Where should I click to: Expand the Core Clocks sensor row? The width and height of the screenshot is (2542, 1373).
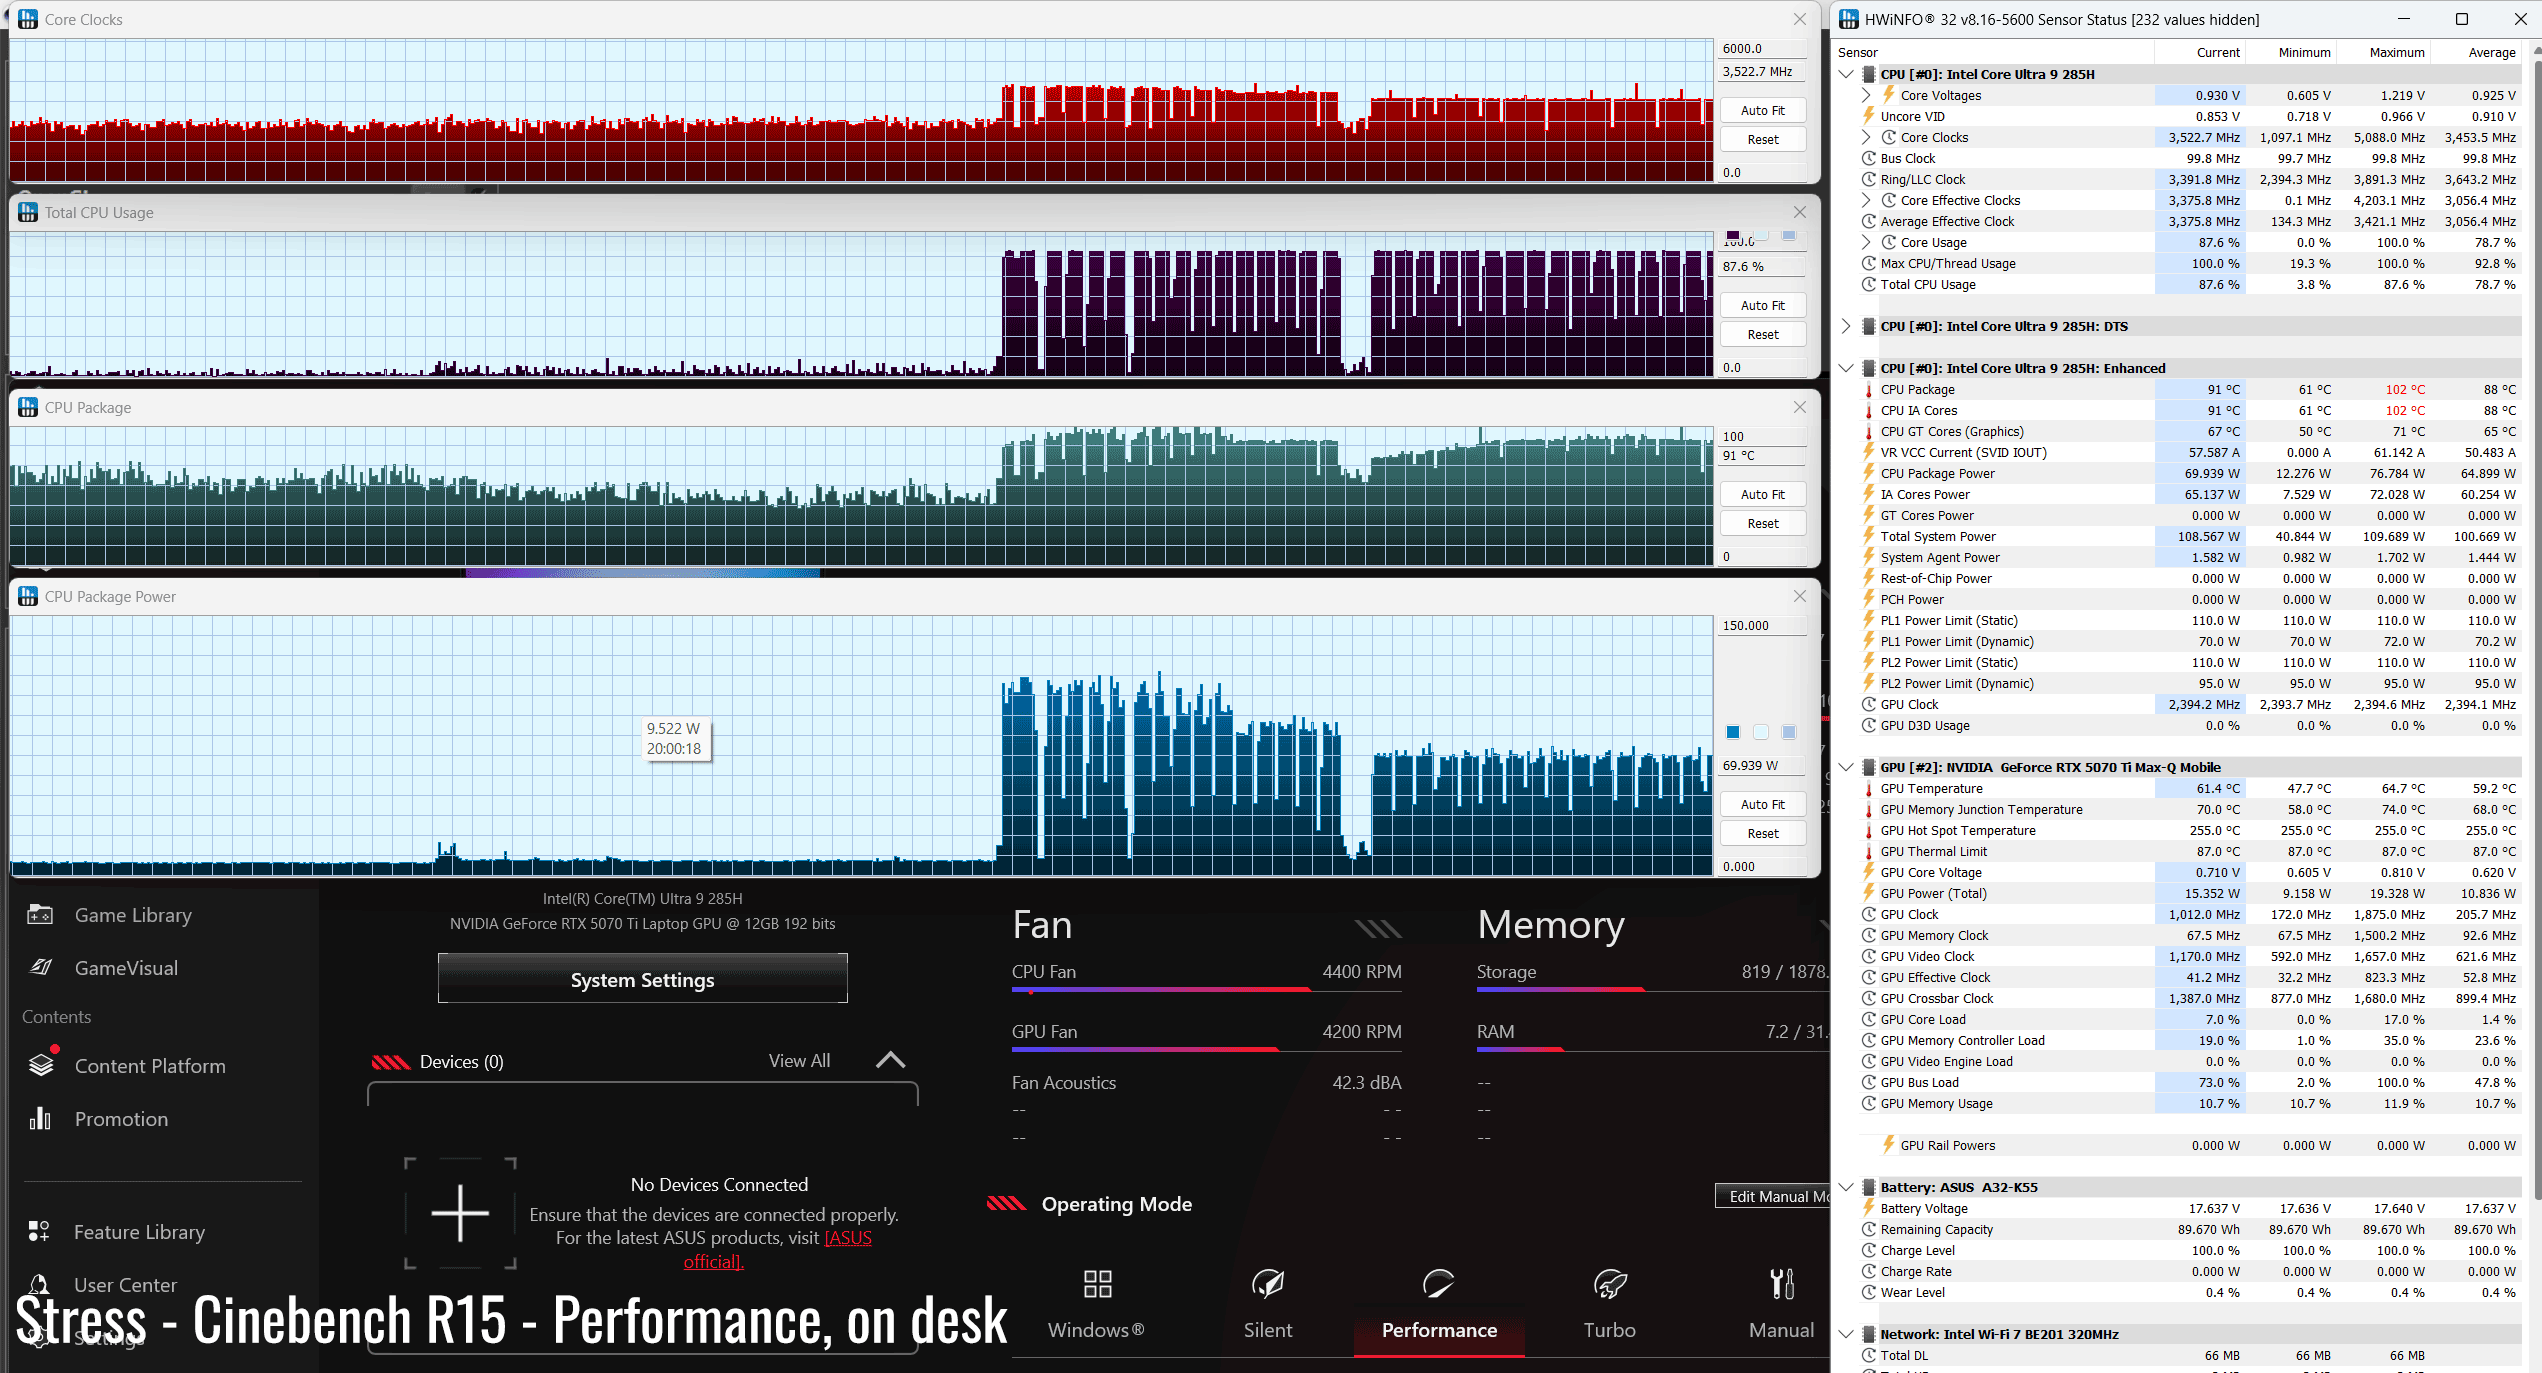pos(1866,137)
